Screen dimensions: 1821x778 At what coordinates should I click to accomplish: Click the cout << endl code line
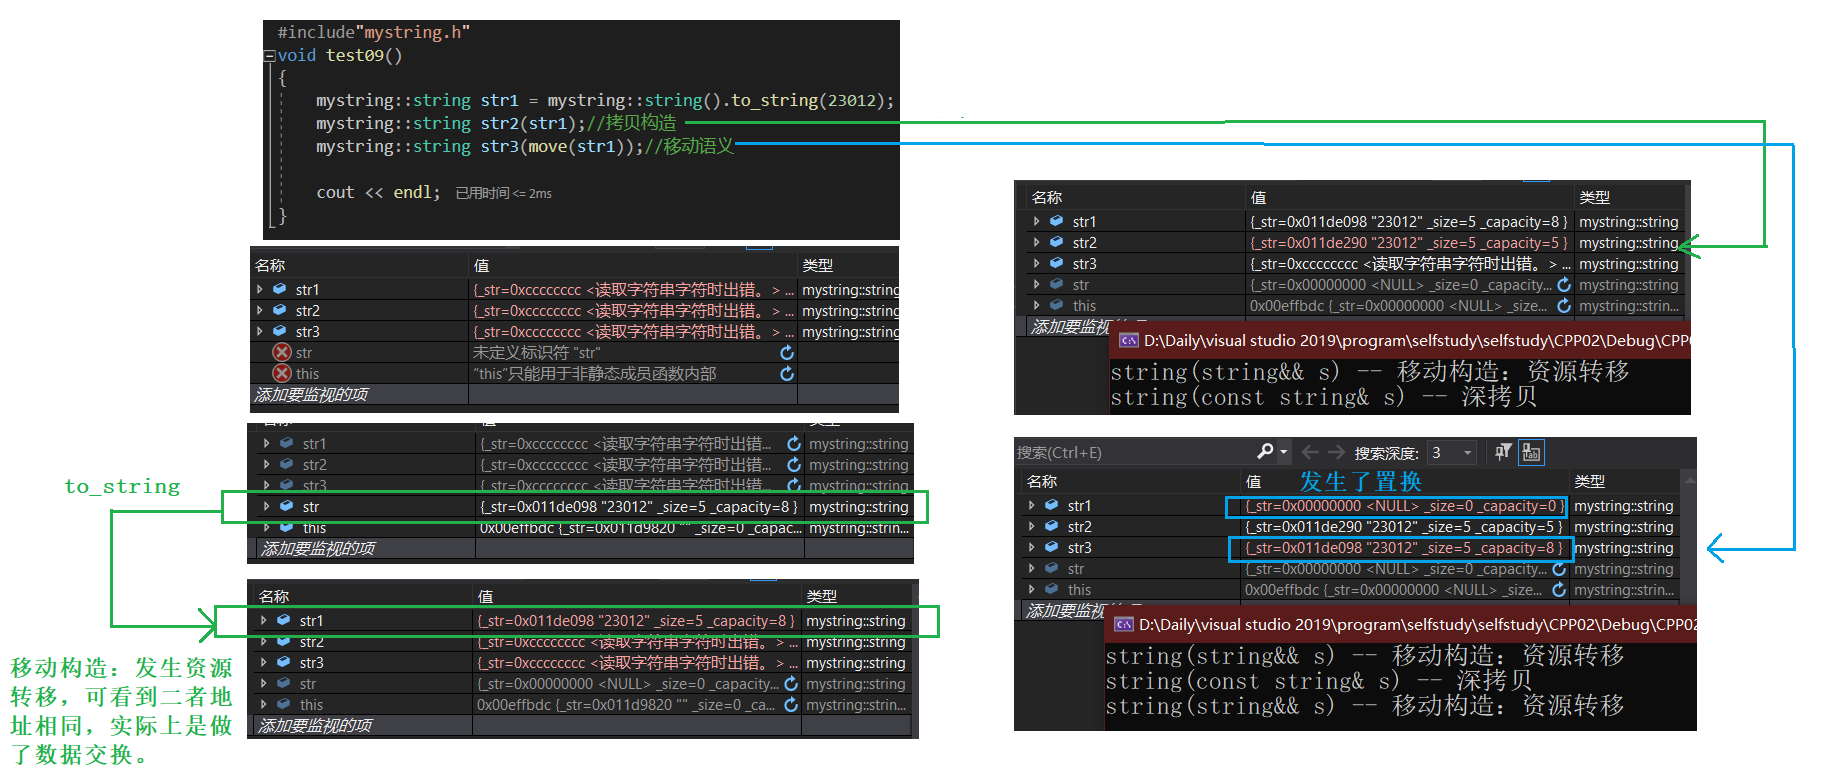tap(378, 192)
